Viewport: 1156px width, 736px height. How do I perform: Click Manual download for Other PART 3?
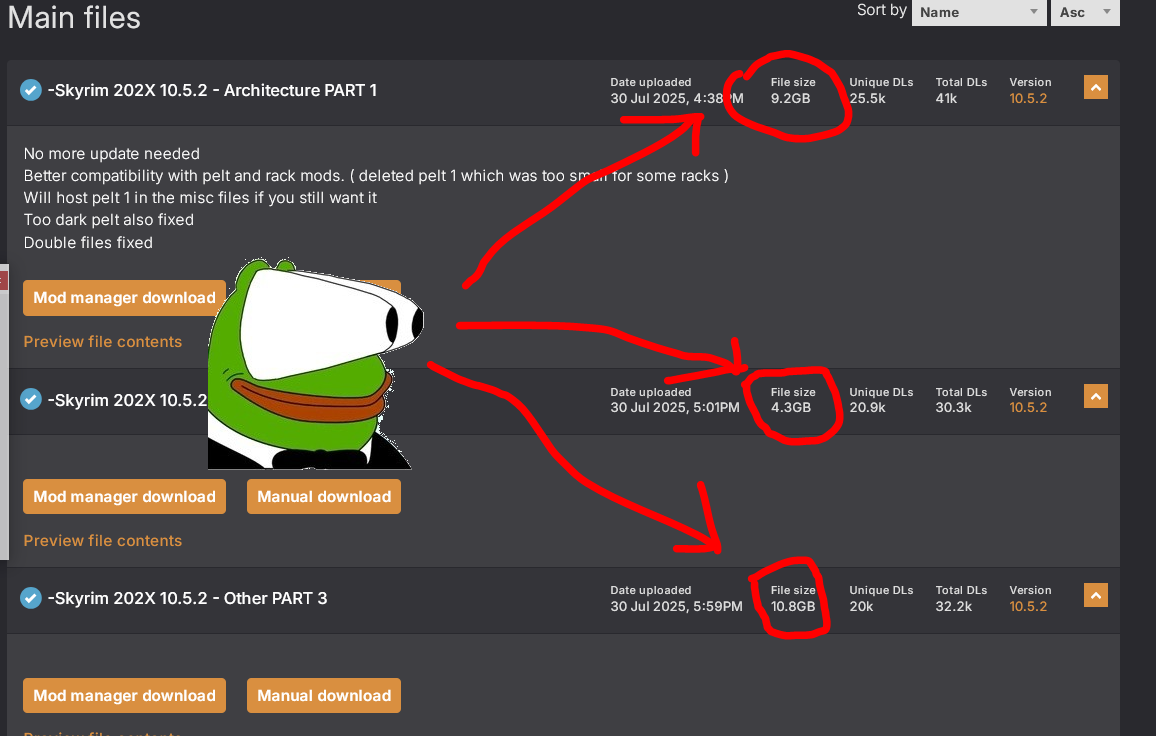tap(324, 695)
